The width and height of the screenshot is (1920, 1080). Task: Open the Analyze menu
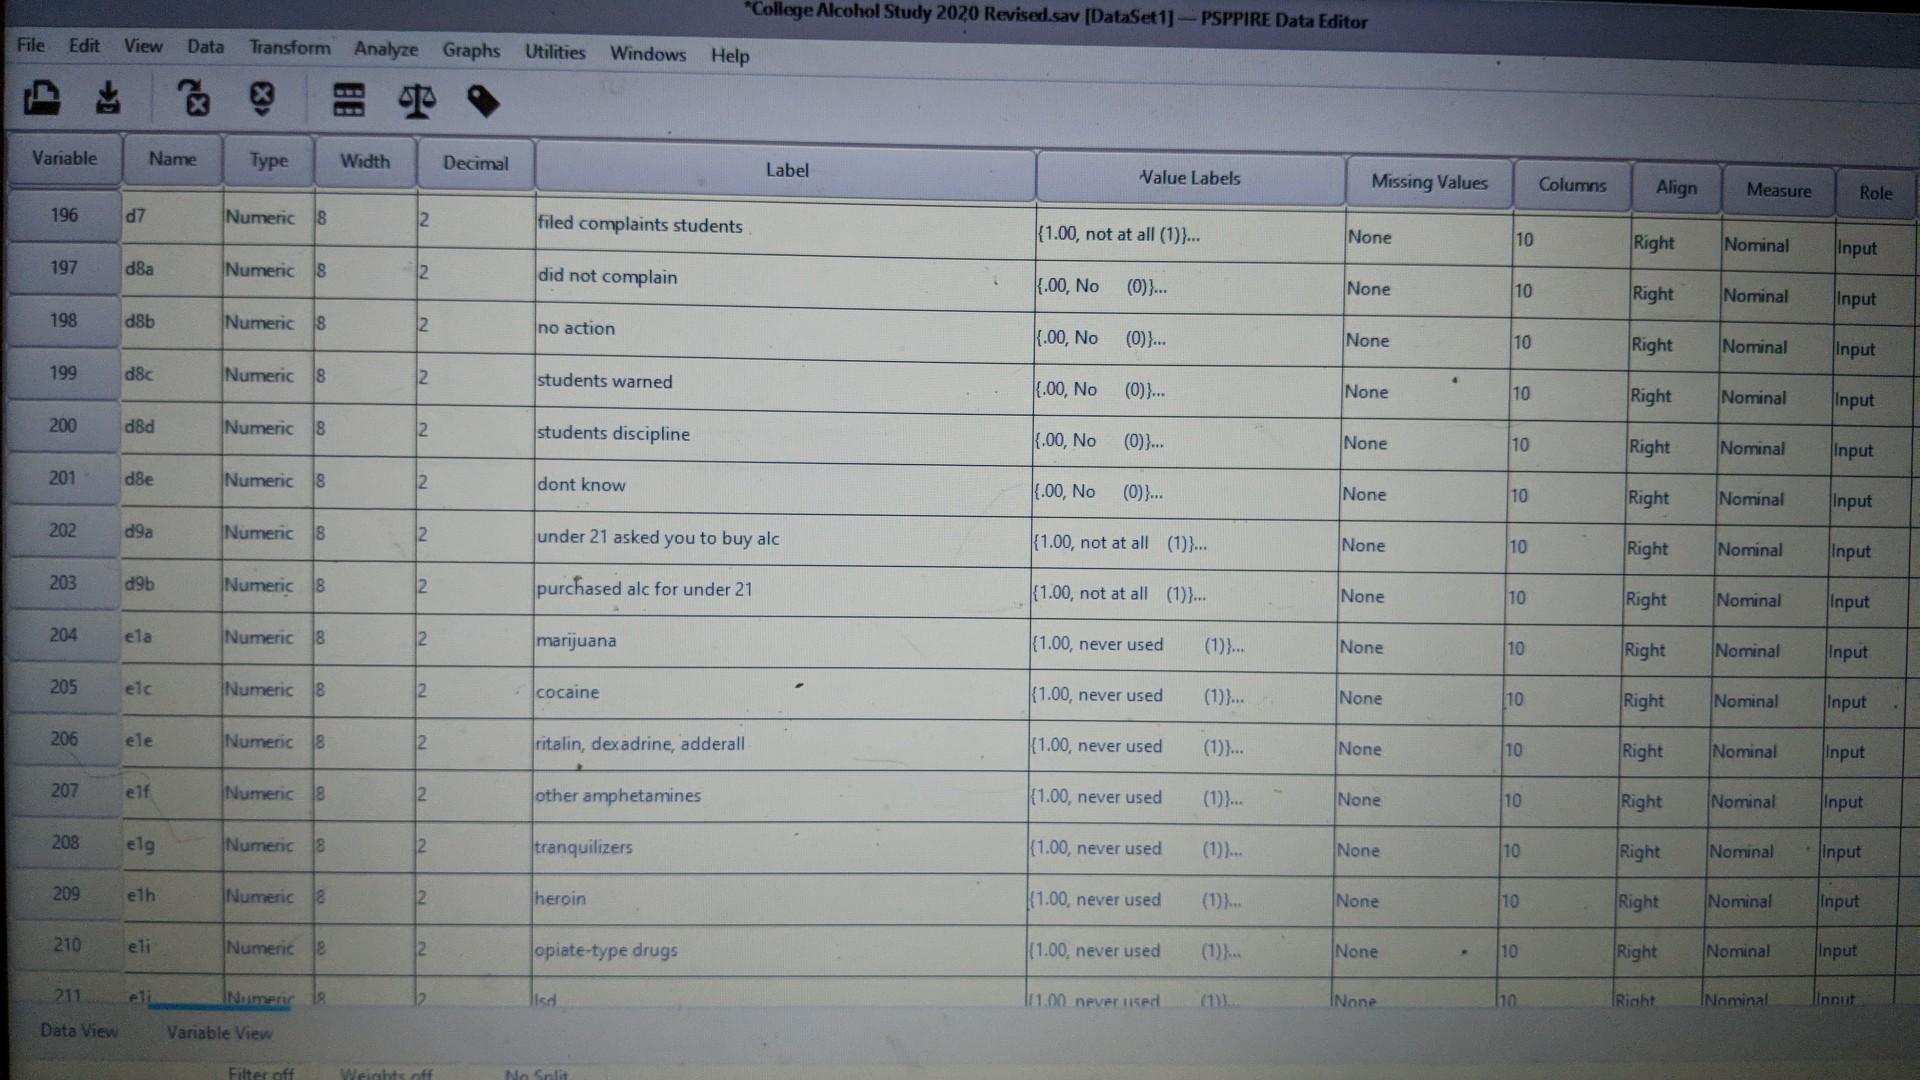point(385,50)
